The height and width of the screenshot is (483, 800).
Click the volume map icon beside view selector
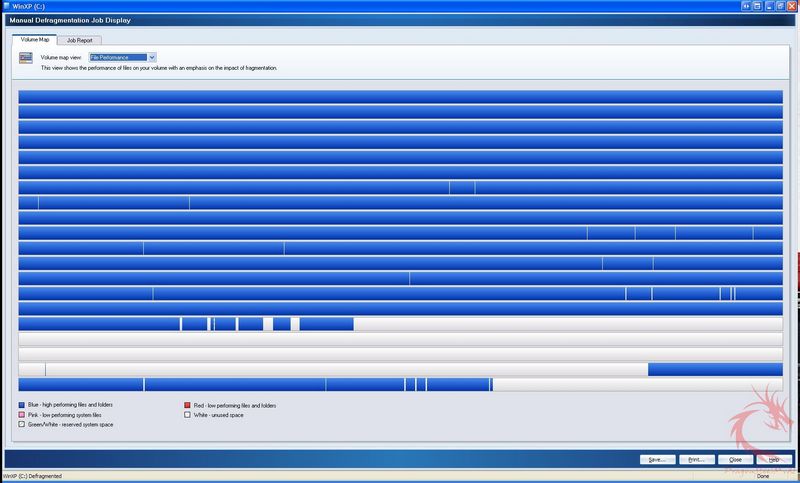(x=26, y=59)
